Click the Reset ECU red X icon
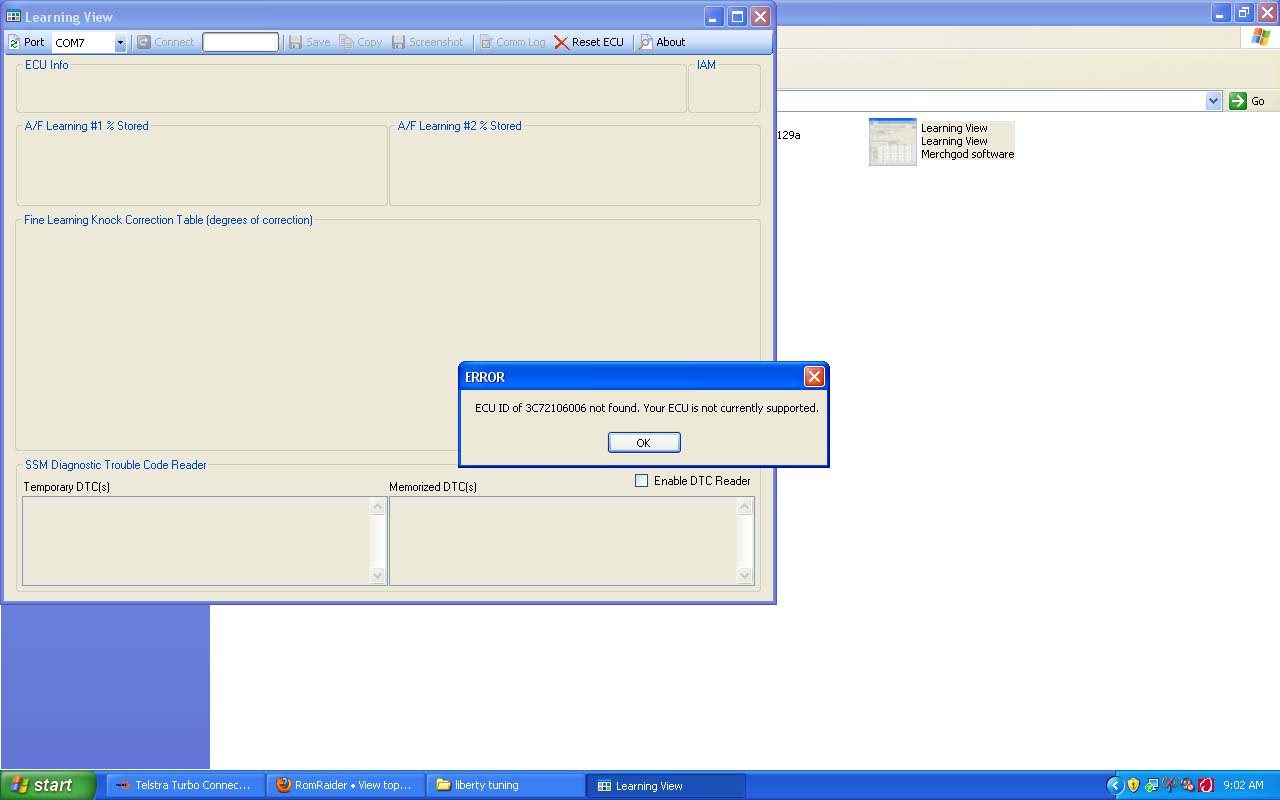Image resolution: width=1280 pixels, height=800 pixels. 561,42
